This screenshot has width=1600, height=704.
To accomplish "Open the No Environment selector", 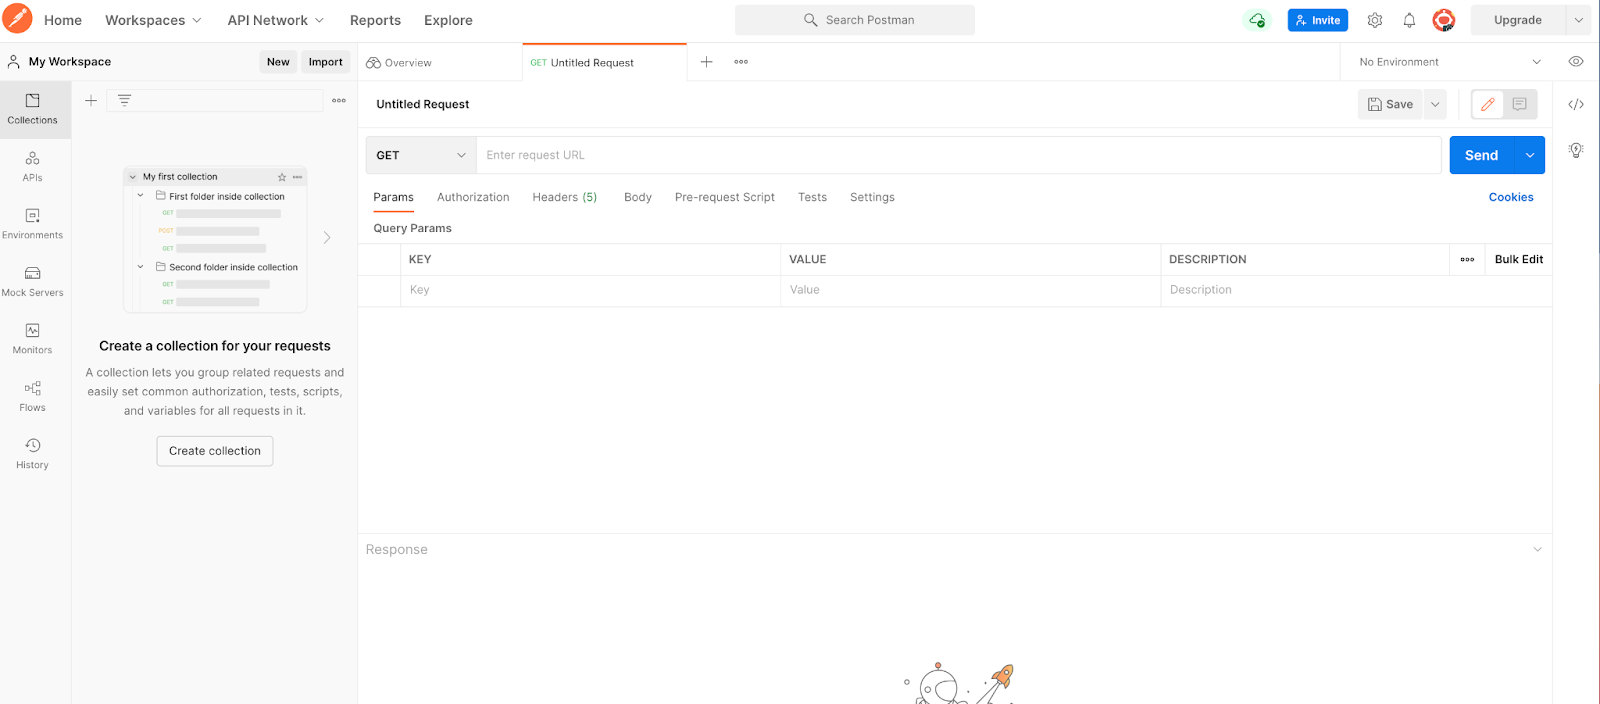I will click(x=1450, y=62).
